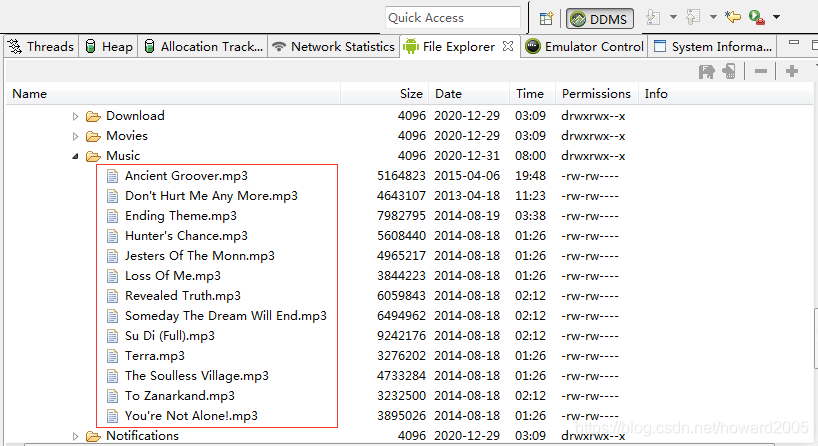818x446 pixels.
Task: Open the Network Statistics tab
Action: (x=333, y=46)
